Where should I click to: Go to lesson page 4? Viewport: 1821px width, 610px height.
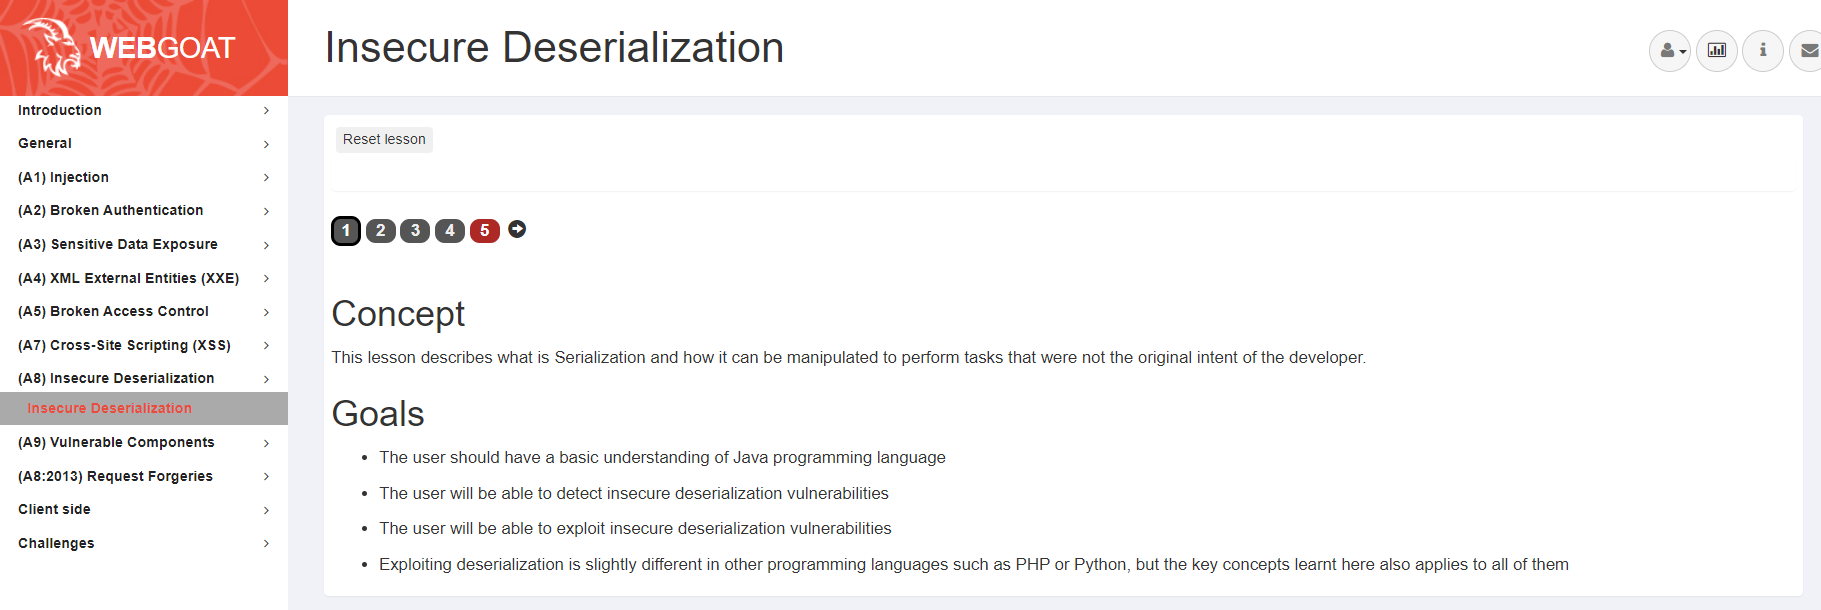[450, 231]
